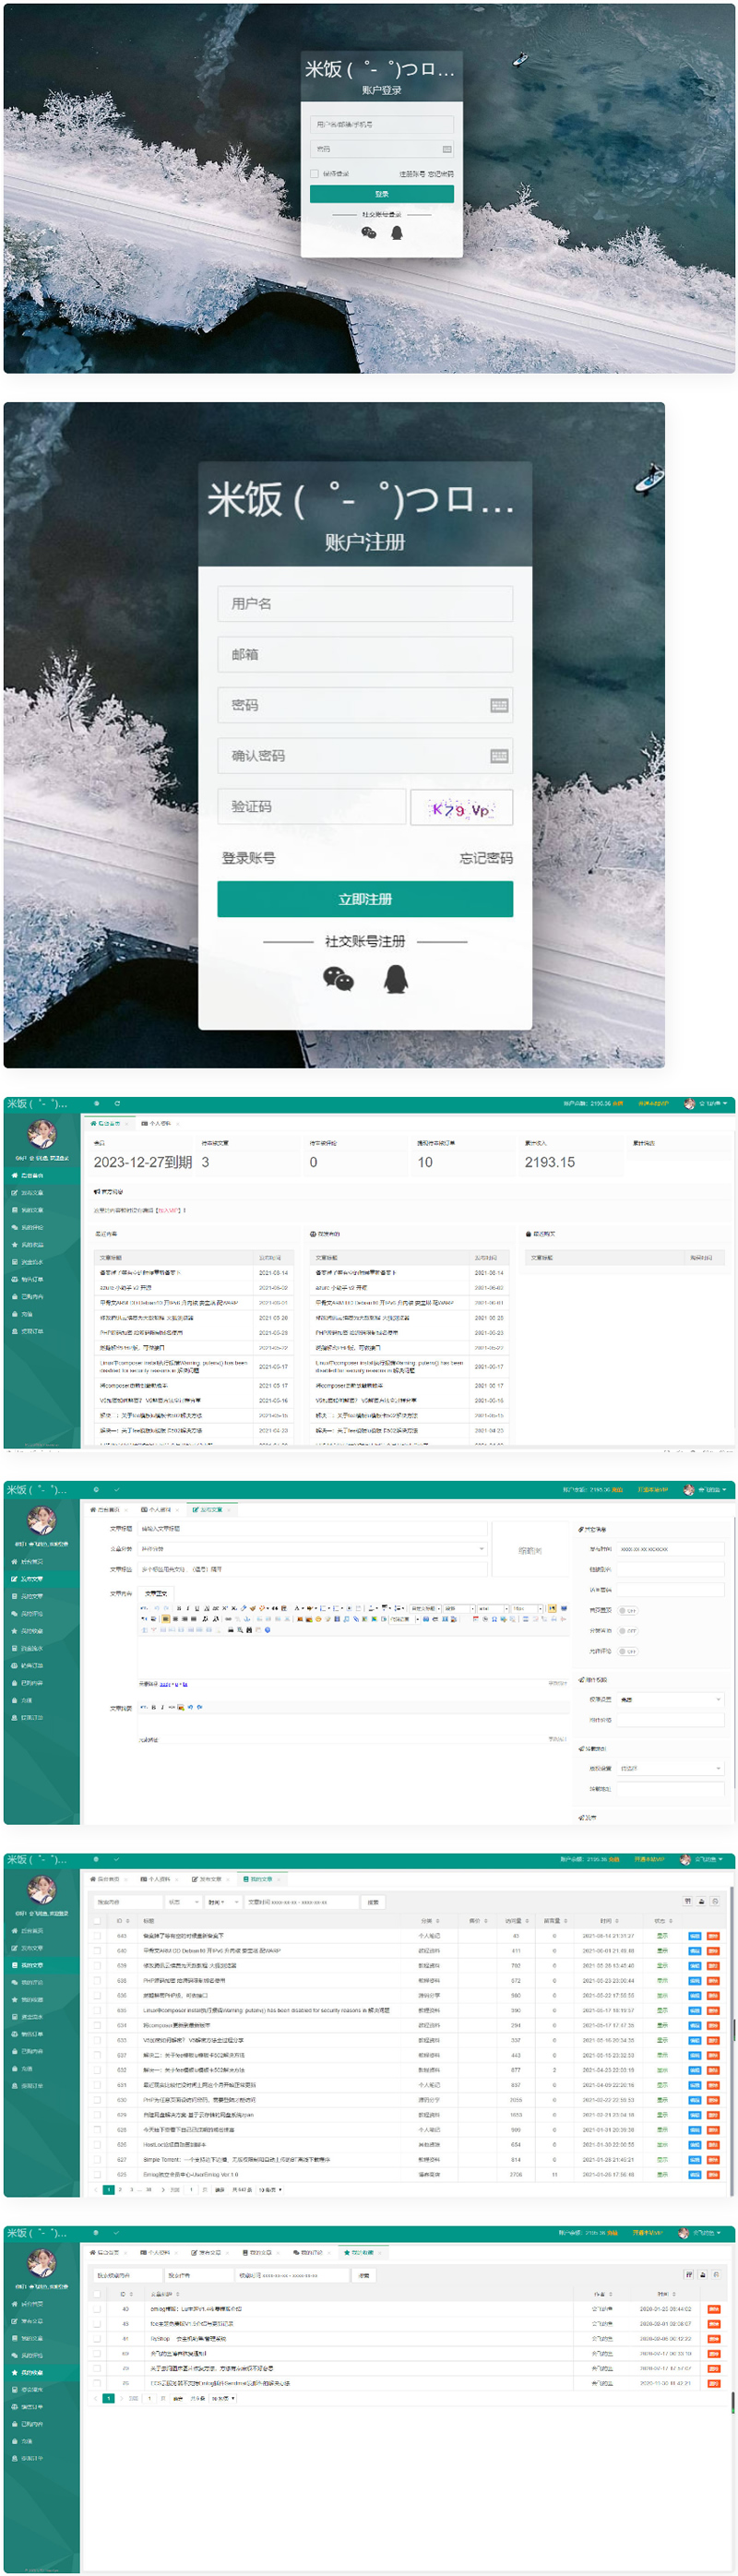Viewport: 738px width, 2576px height.
Task: Click the QQ penguin icon under 社交账号注册
Action: click(396, 978)
